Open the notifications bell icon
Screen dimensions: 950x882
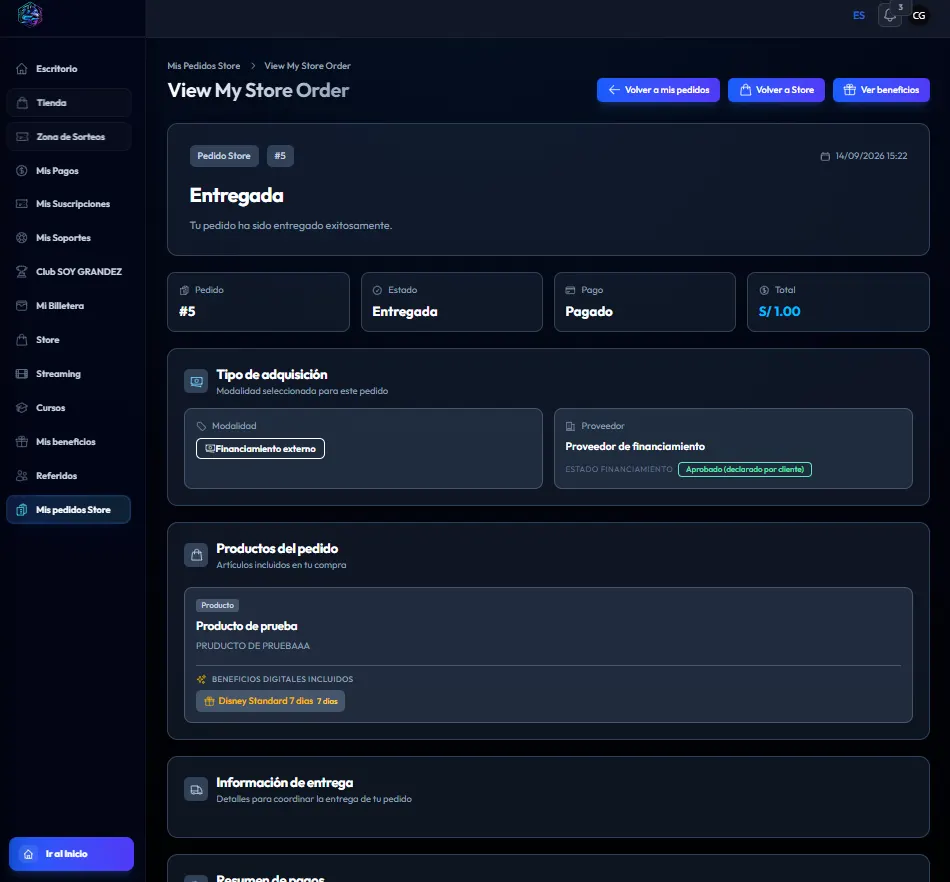[x=889, y=16]
